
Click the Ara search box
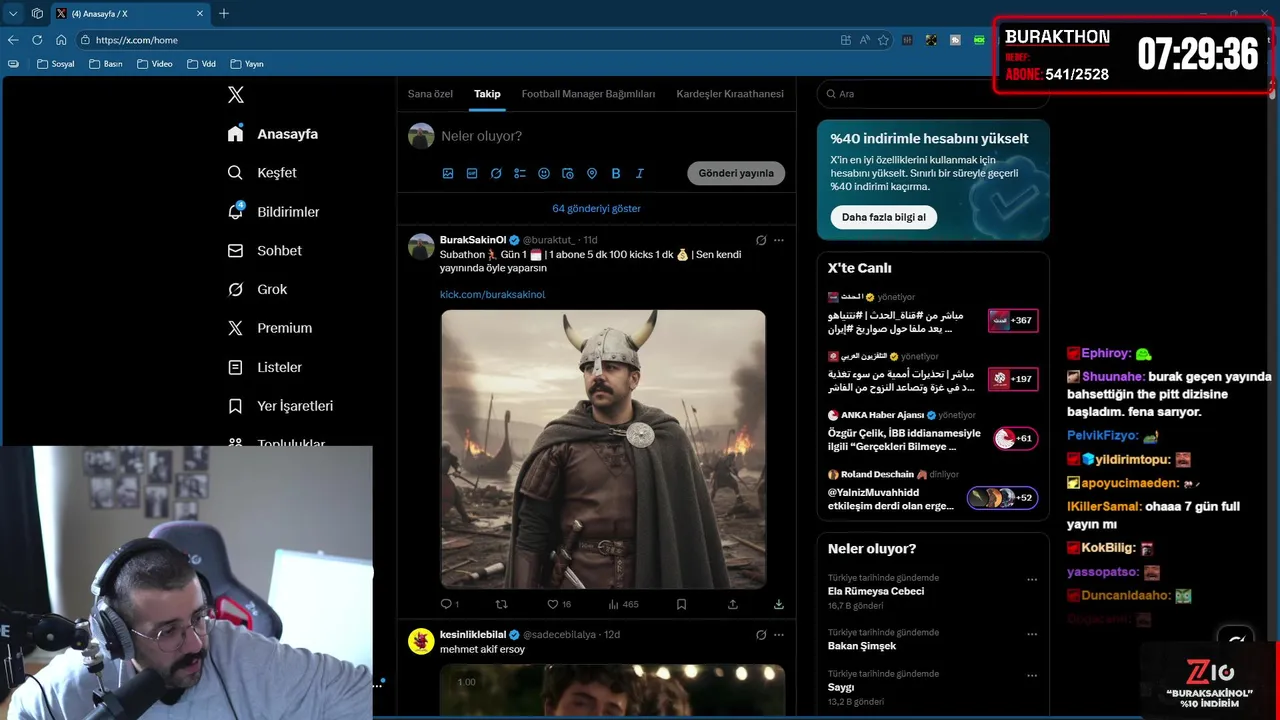pos(933,94)
